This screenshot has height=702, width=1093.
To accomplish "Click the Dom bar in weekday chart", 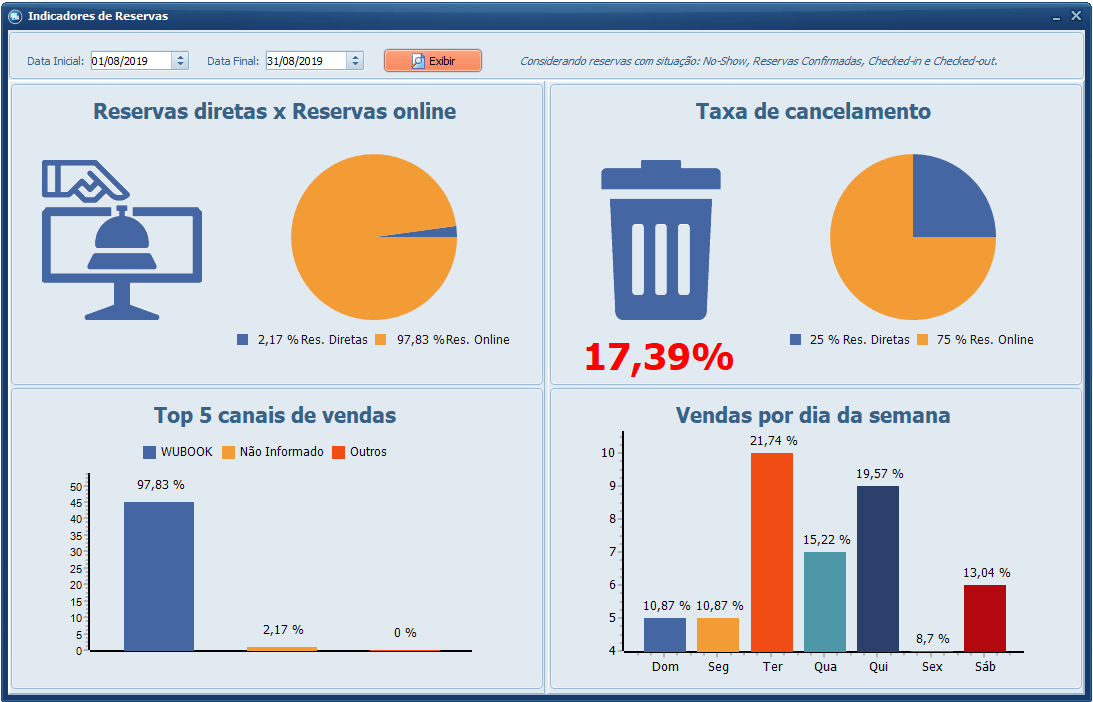I will click(665, 634).
